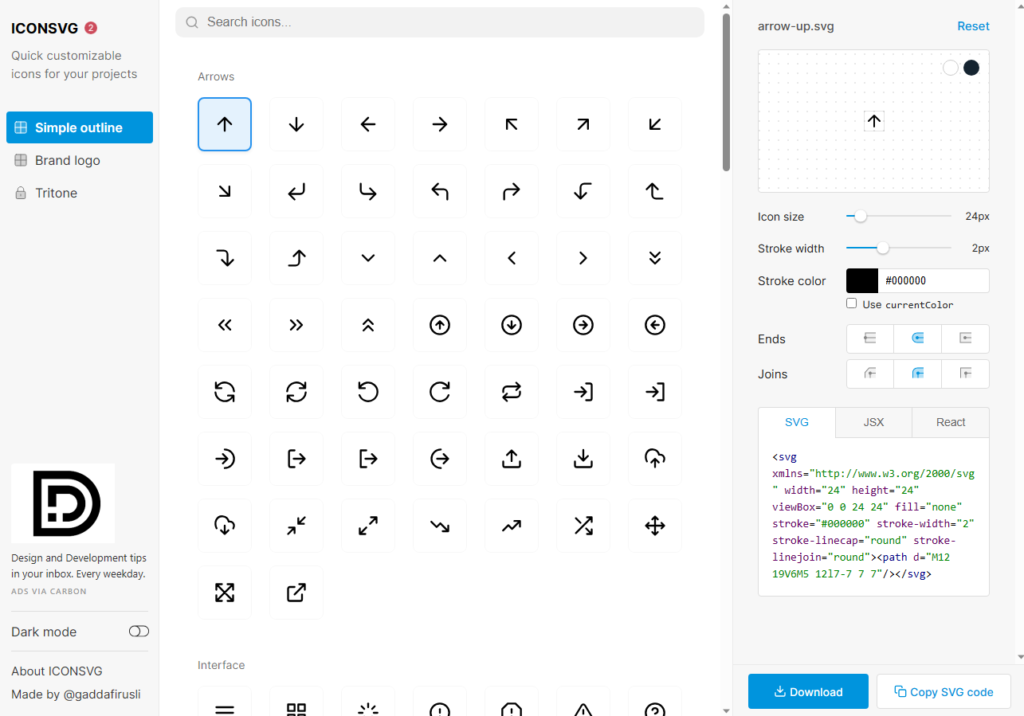
Task: Click the black stroke color swatch
Action: 862,281
